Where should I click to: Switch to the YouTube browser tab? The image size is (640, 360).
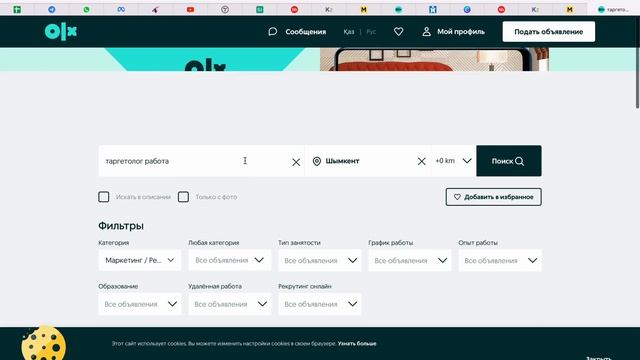click(x=190, y=9)
